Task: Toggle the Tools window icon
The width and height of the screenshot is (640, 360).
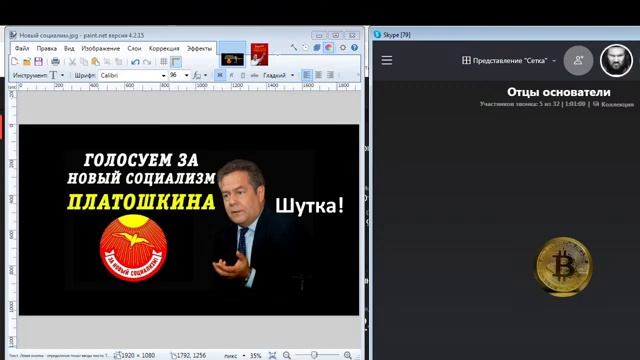Action: [294, 47]
